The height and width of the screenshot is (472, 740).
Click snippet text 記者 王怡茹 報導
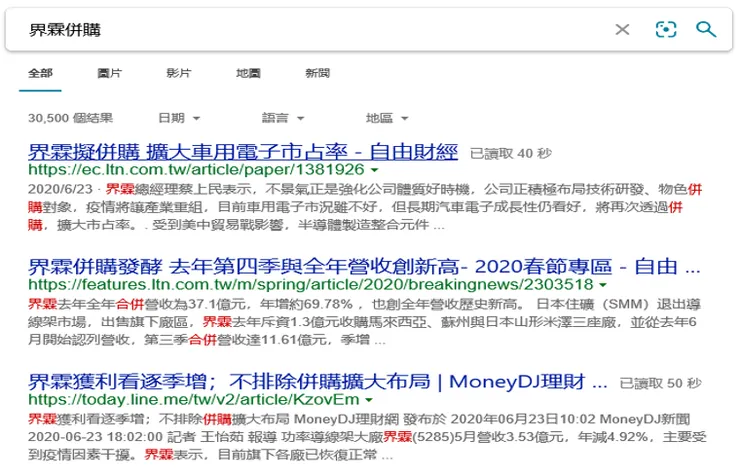222,437
